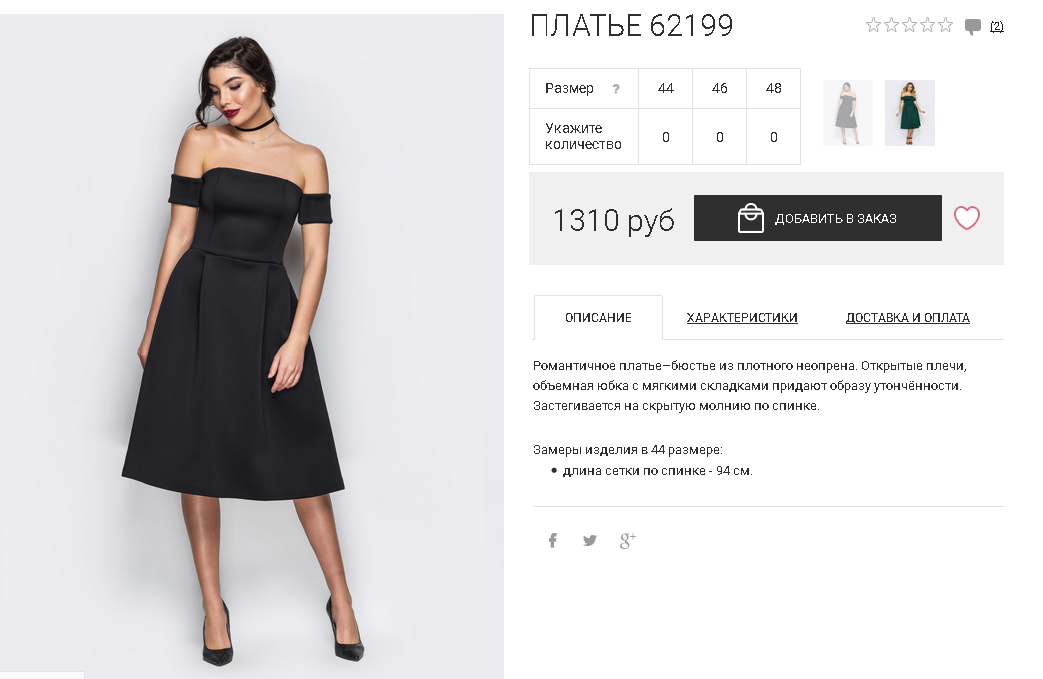Open the Описание tab
Viewport: 1043px width, 679px height.
(x=598, y=318)
